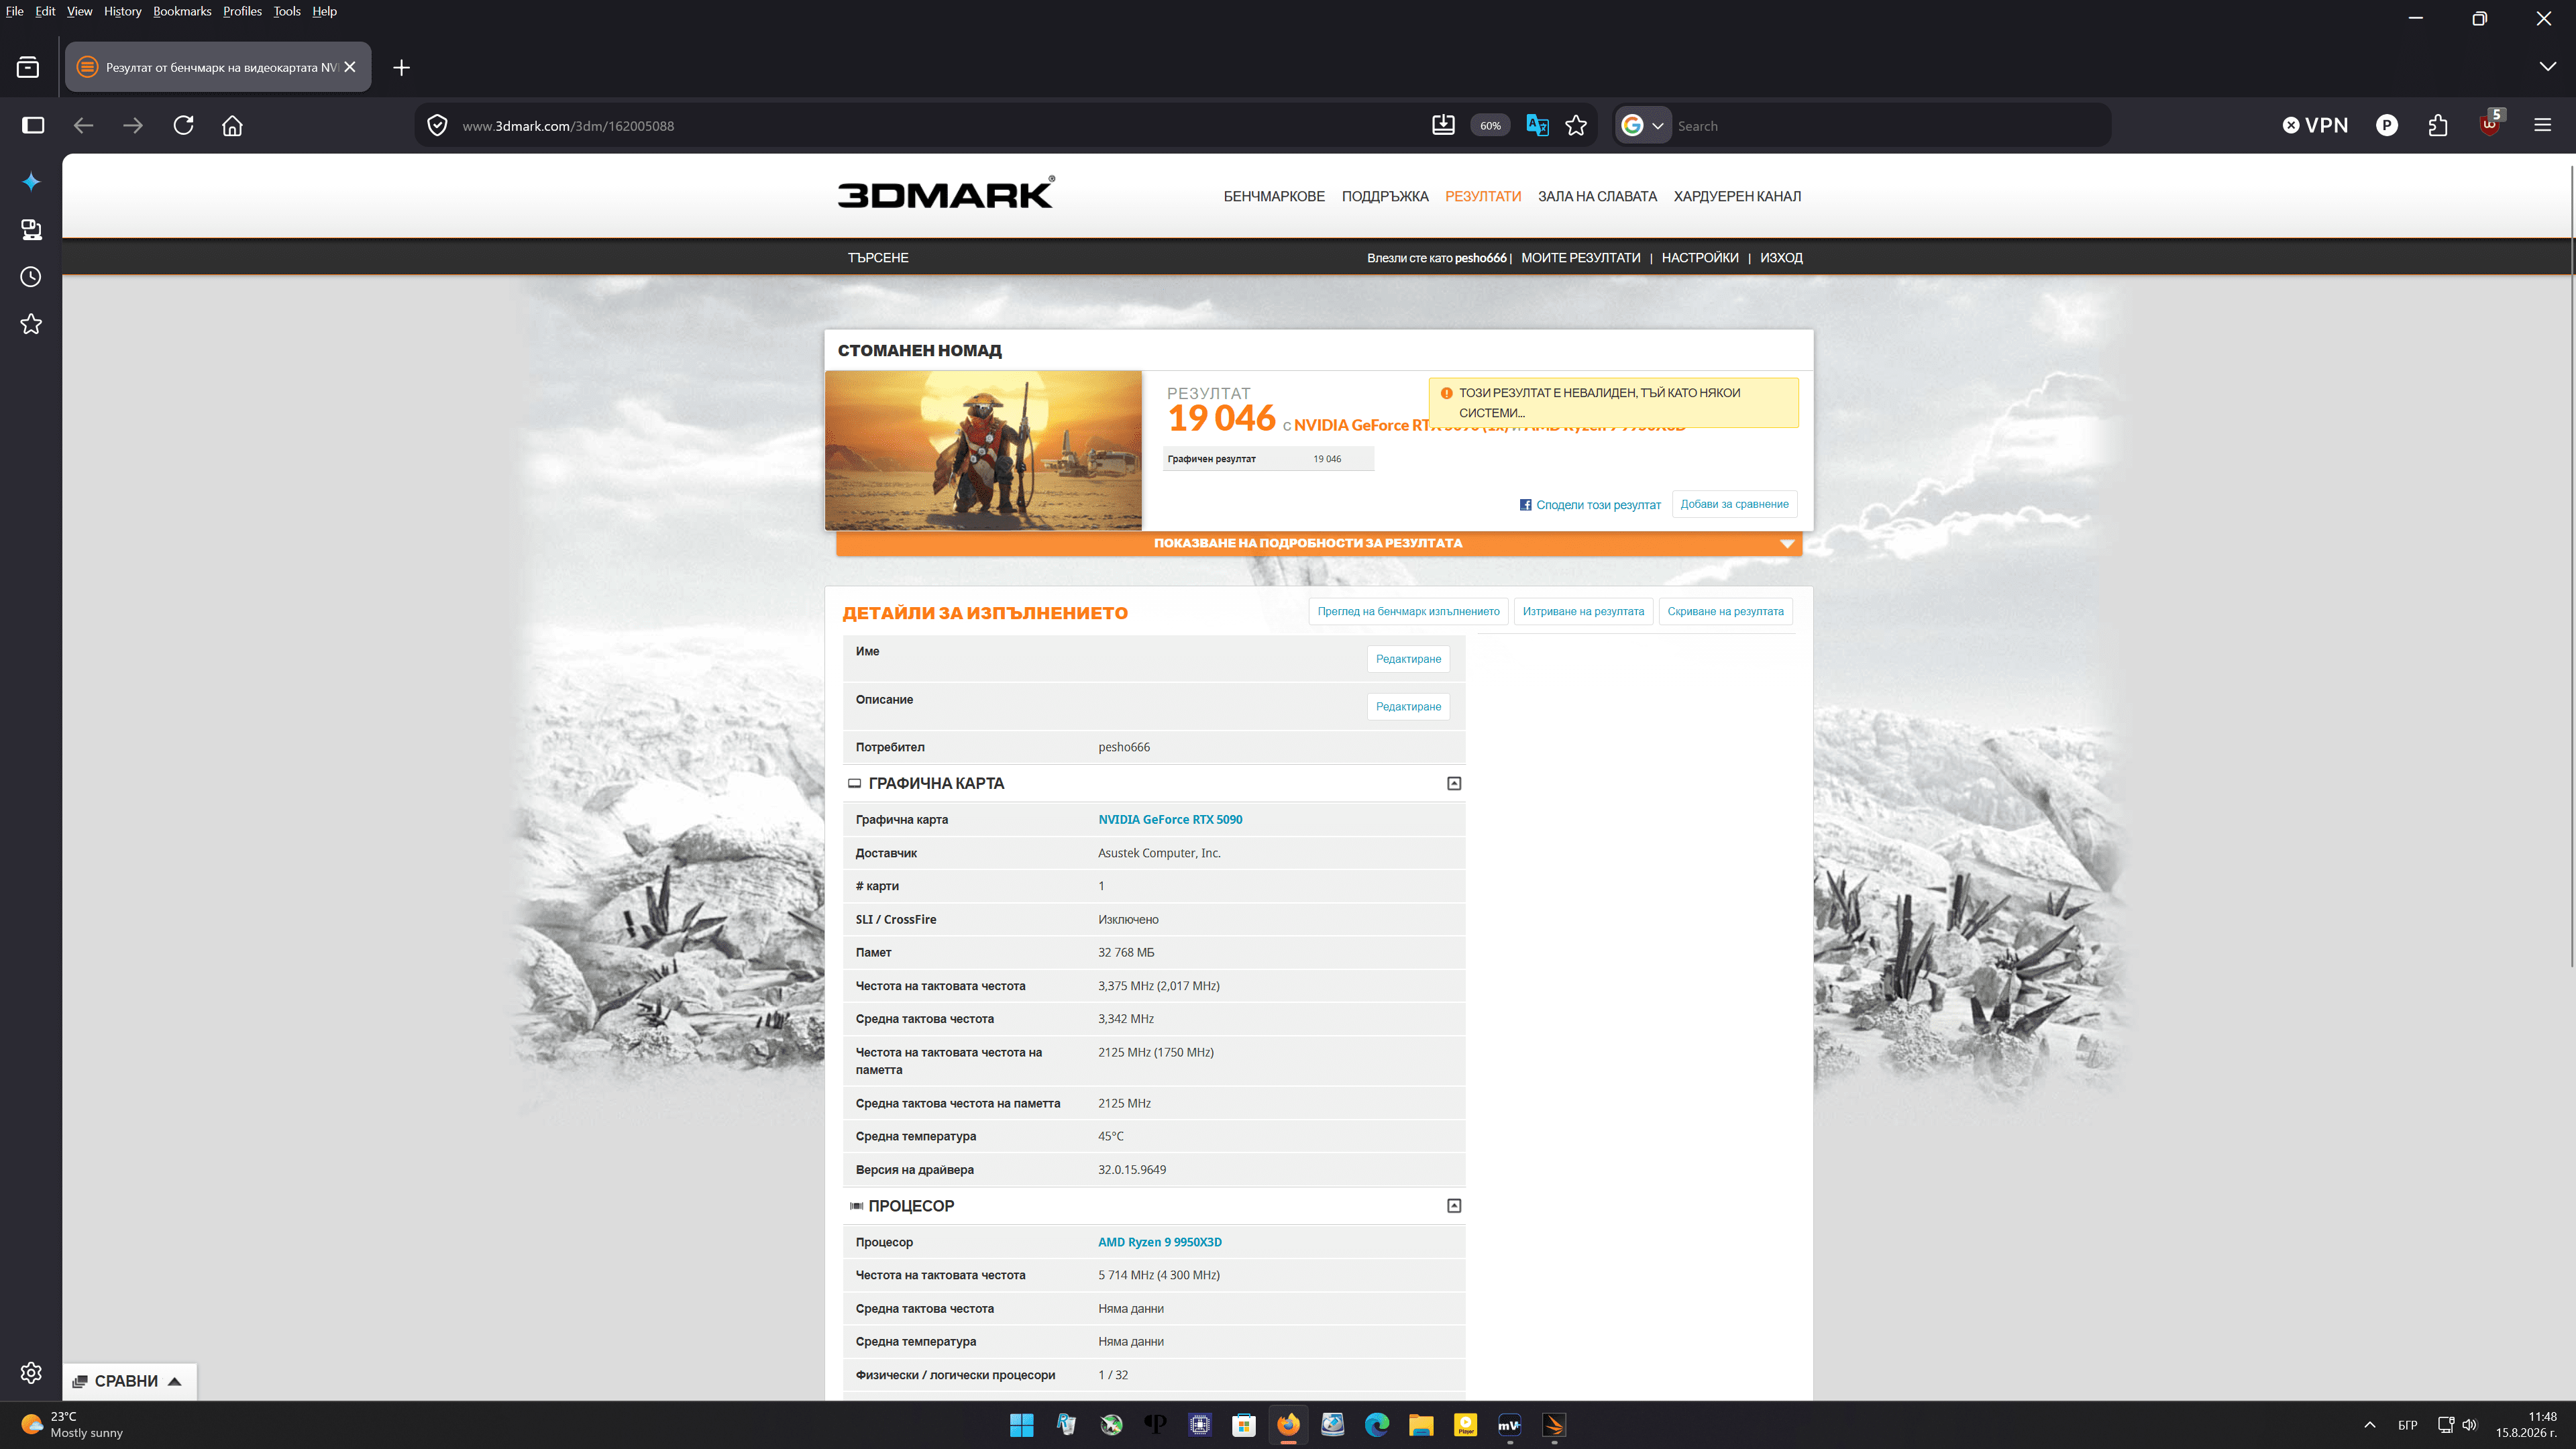
Task: Go forward to the next page
Action: (x=133, y=125)
